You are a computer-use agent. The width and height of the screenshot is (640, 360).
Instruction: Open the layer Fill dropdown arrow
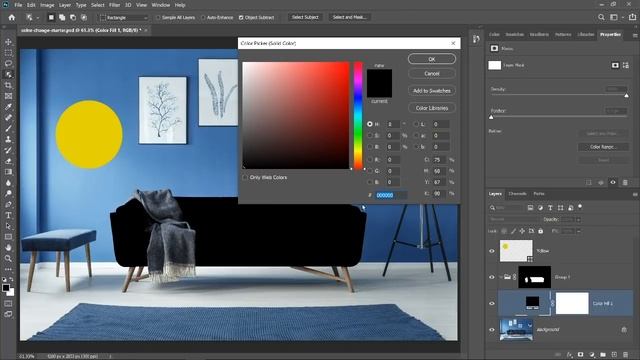click(x=578, y=231)
